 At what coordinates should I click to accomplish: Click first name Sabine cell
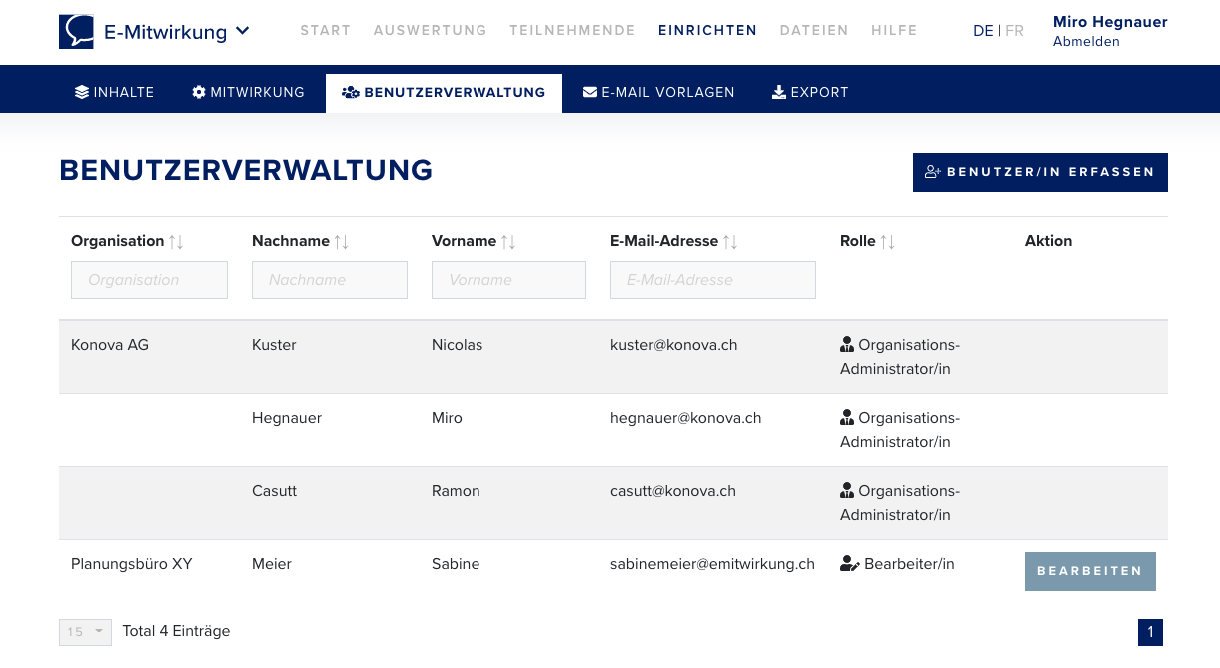pos(455,564)
